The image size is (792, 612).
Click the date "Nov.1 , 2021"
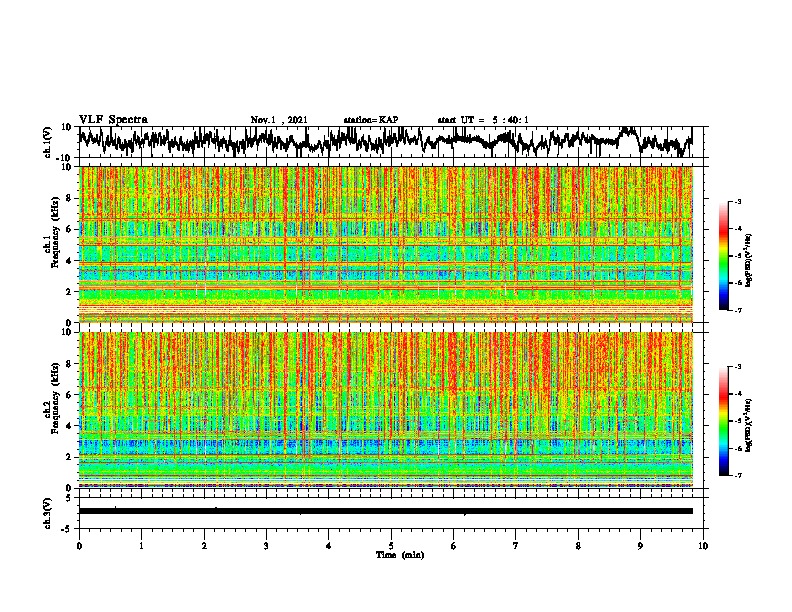click(279, 120)
